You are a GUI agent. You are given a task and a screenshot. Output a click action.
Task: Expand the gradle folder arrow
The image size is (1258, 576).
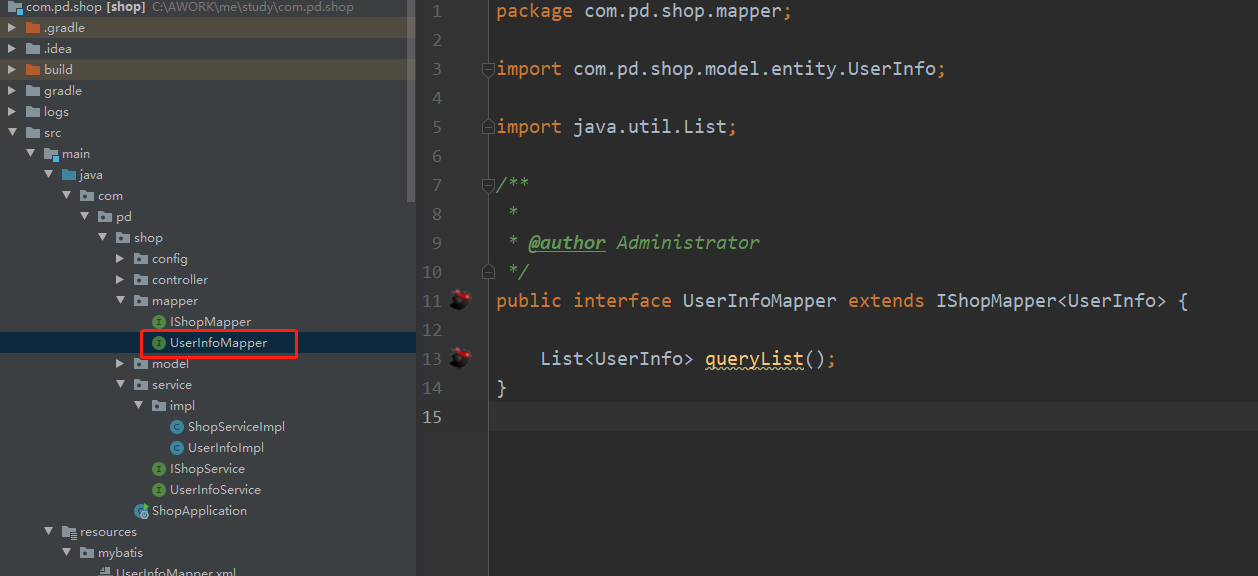[12, 91]
